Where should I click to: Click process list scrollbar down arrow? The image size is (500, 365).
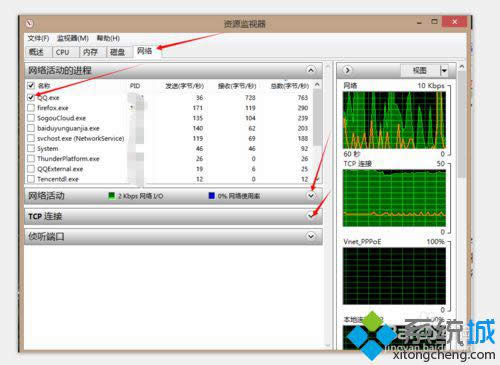coord(317,179)
